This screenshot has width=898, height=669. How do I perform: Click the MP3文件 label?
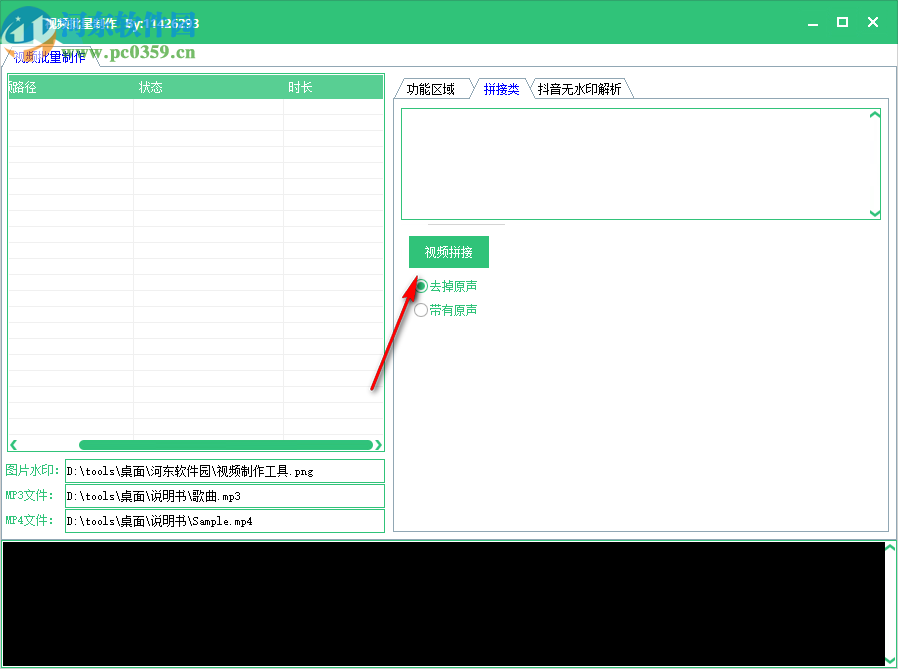coord(29,495)
